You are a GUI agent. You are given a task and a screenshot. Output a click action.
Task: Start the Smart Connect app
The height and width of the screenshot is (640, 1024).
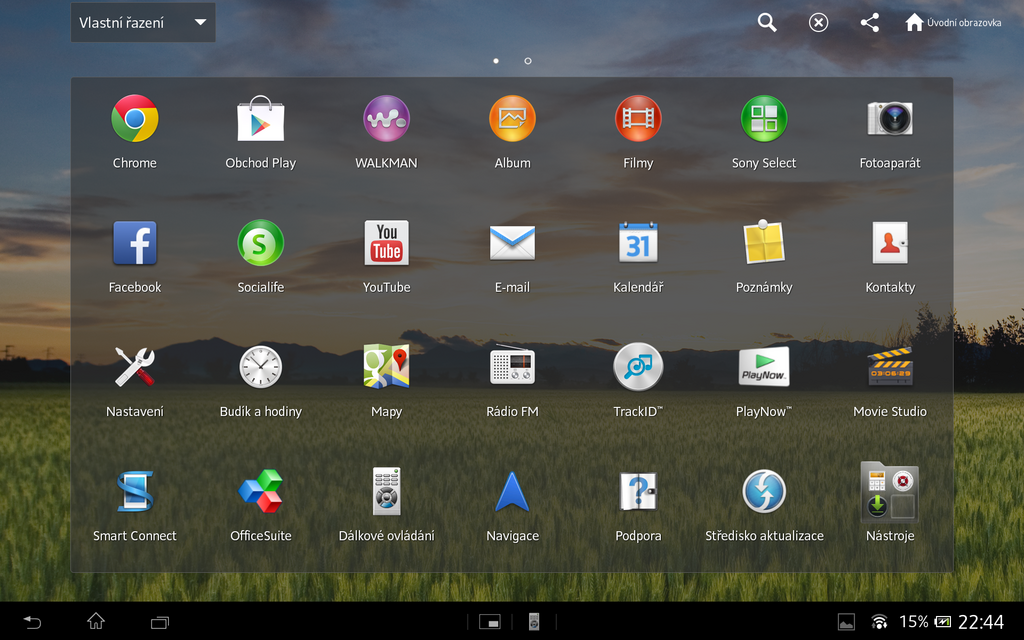point(134,491)
